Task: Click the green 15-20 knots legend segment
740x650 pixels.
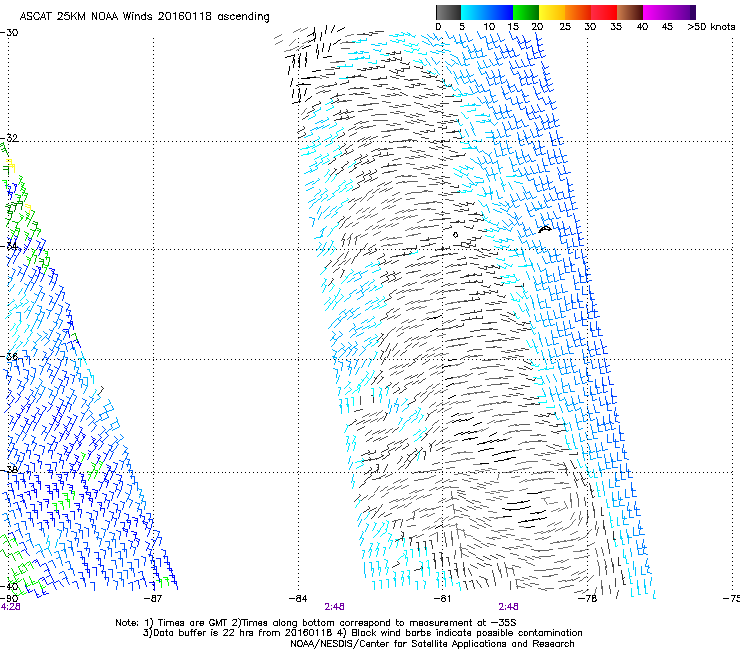Action: point(526,12)
